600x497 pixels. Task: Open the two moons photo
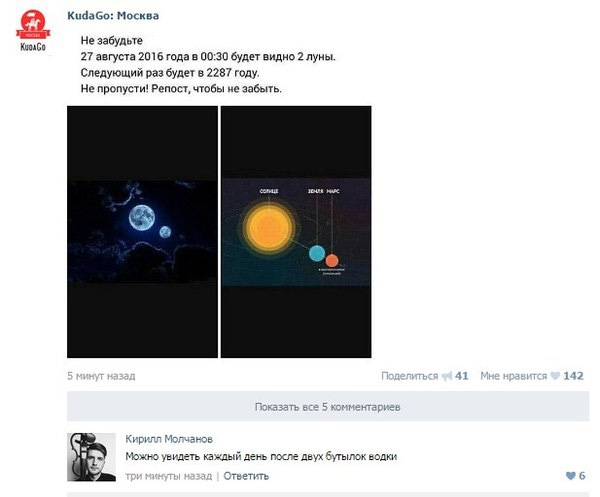142,232
